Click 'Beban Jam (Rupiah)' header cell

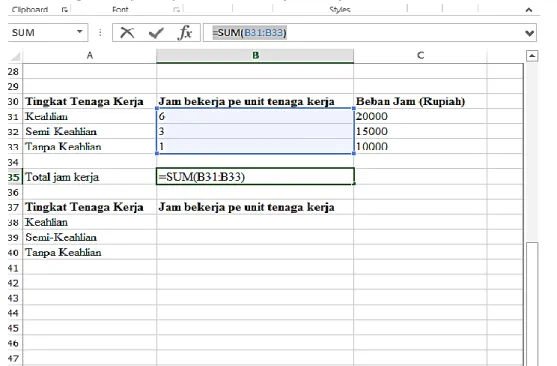420,101
